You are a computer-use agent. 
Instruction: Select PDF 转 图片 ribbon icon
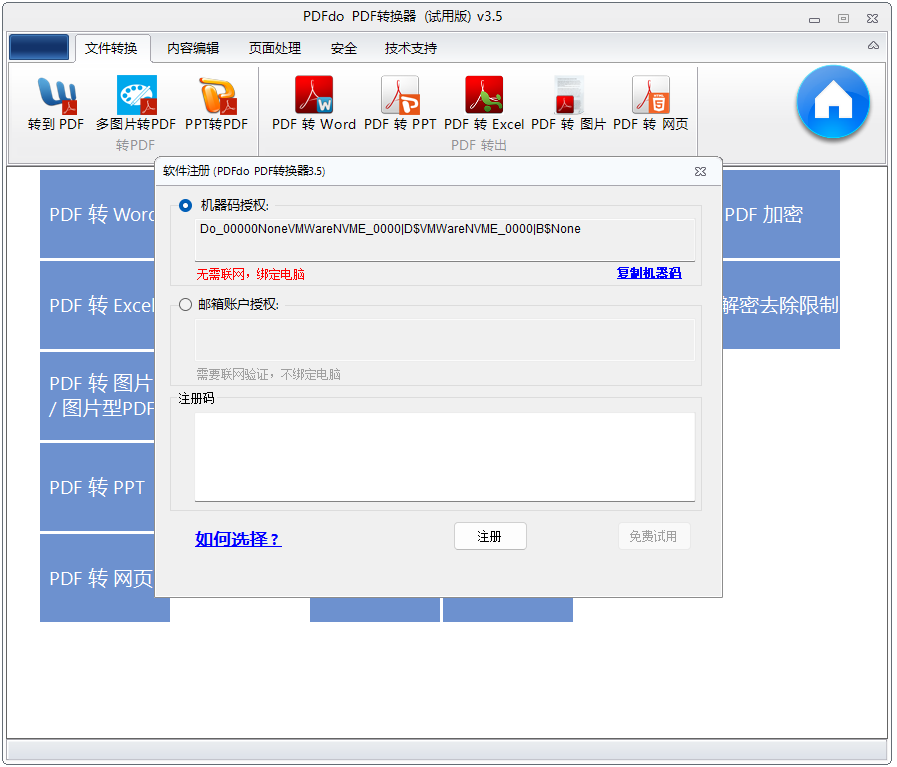click(568, 104)
